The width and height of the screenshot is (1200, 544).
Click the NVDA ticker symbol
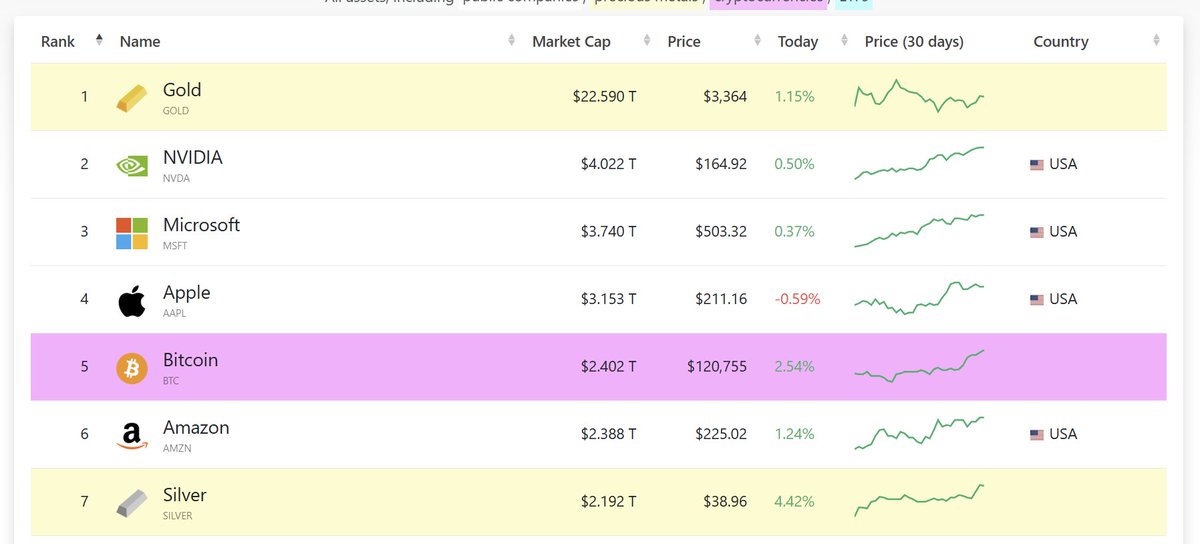pos(176,178)
